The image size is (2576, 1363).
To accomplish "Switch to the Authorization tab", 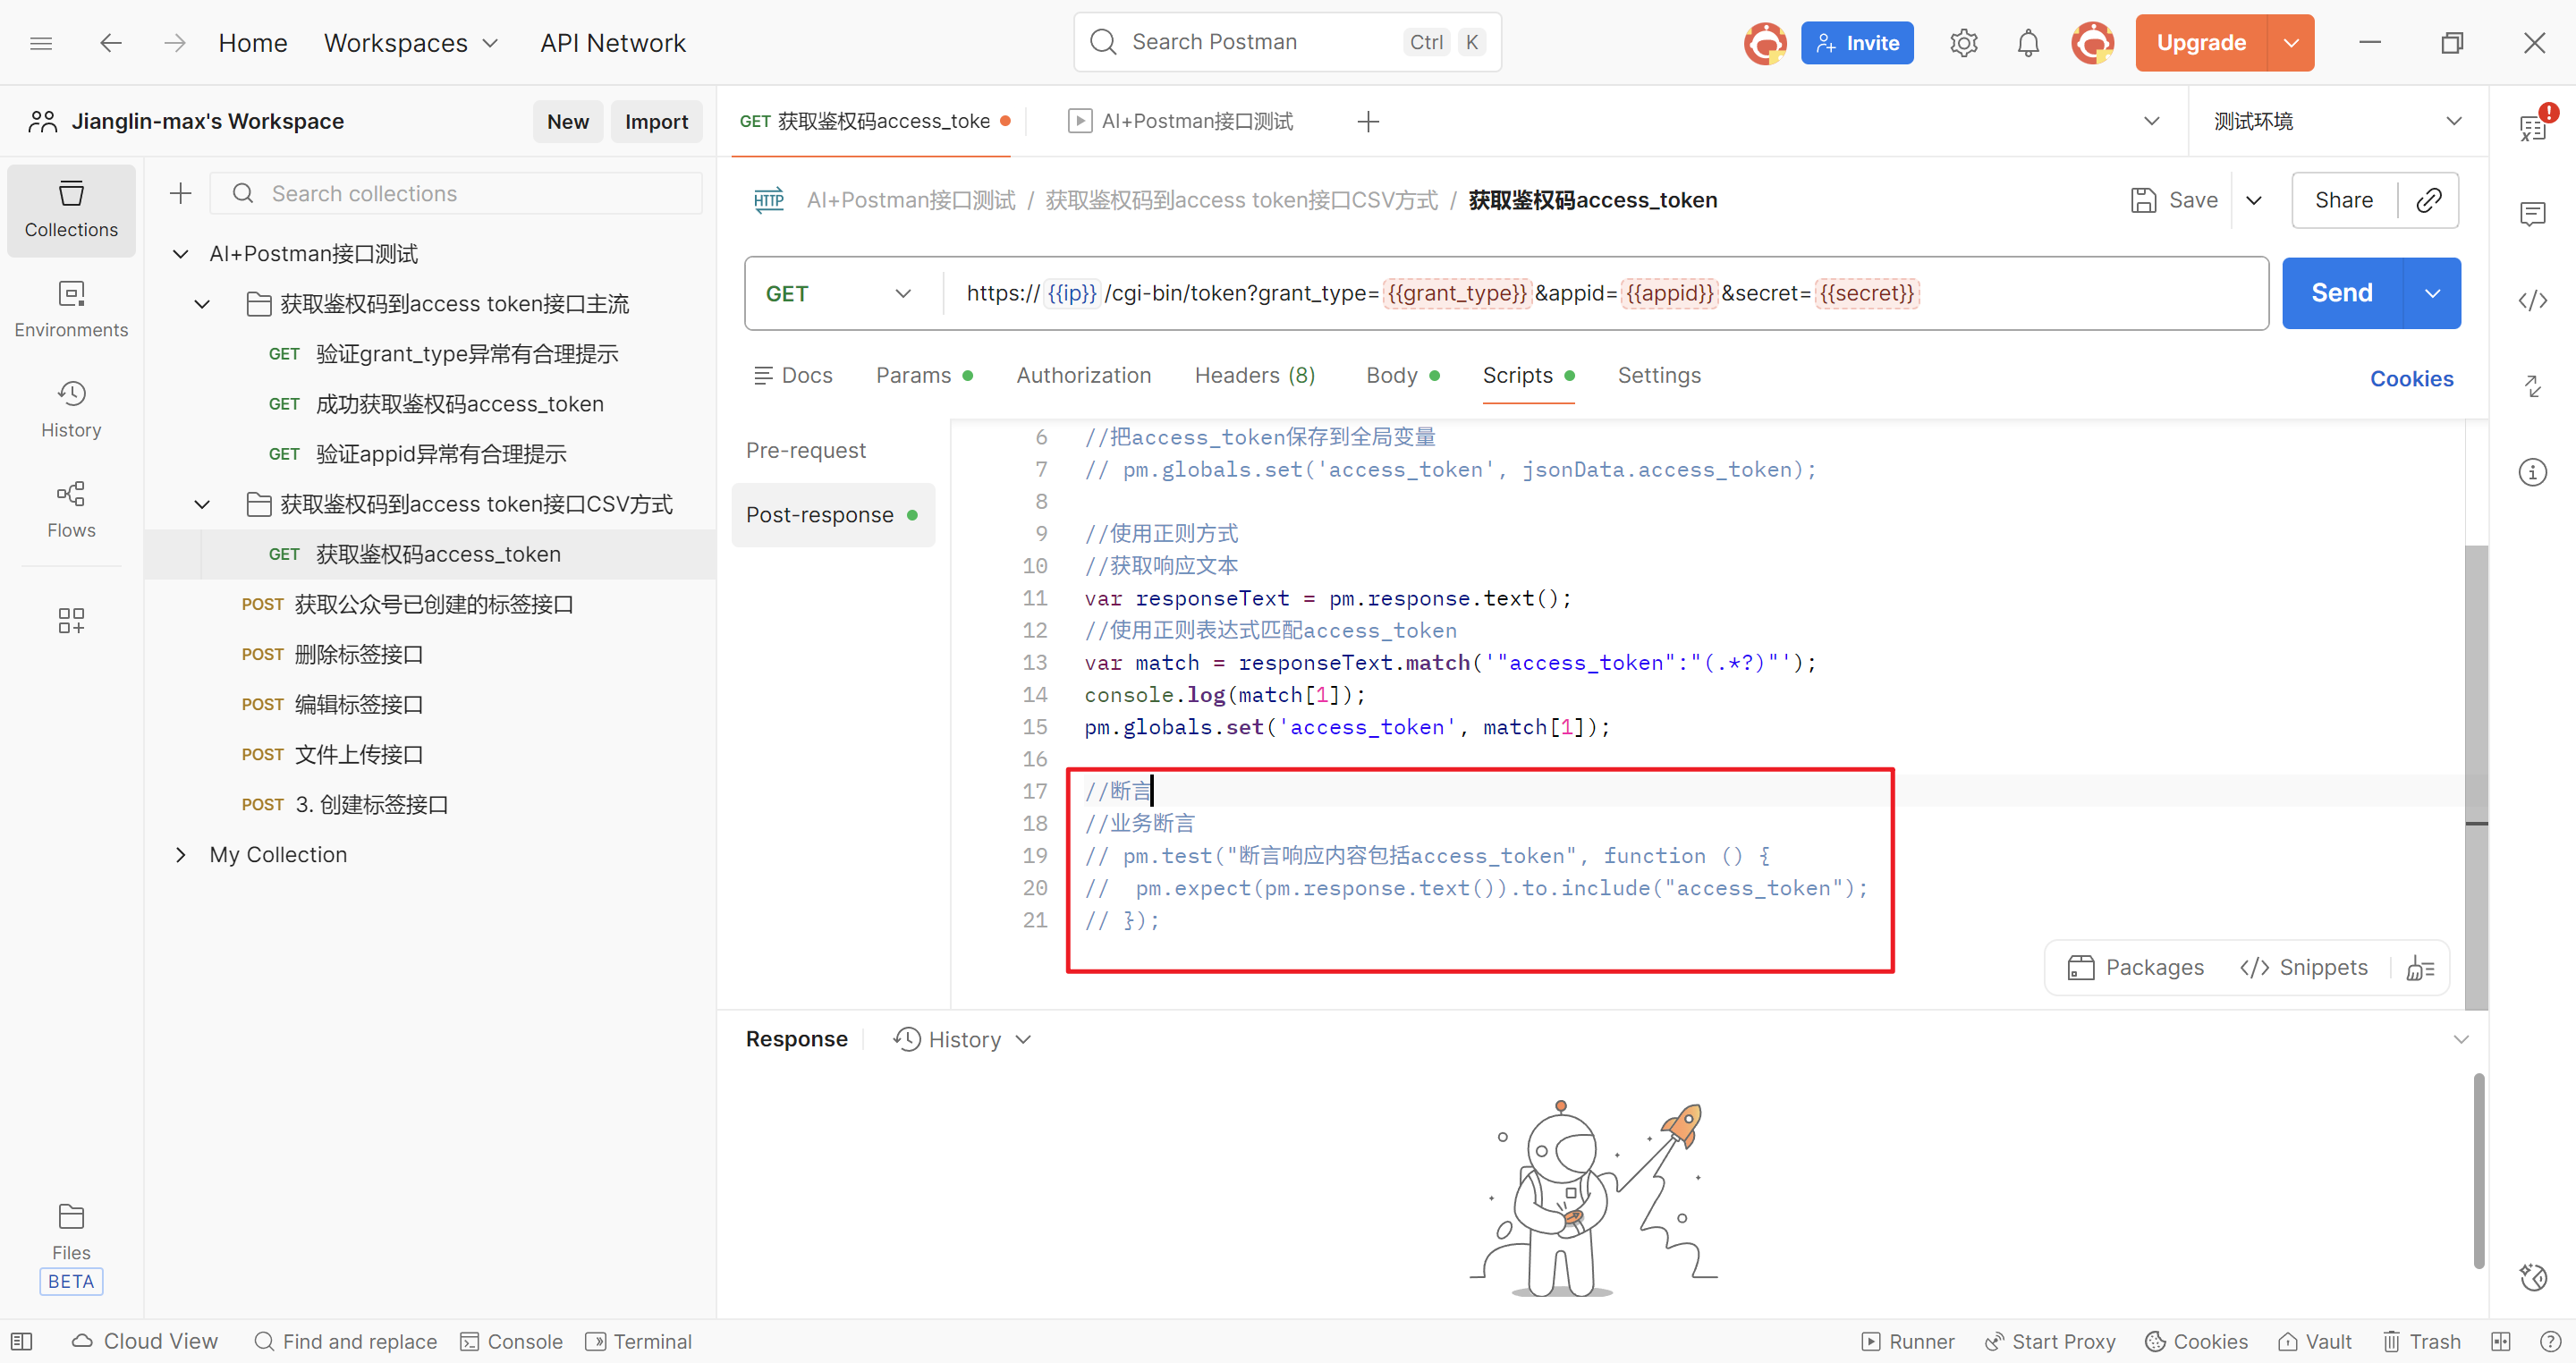I will (1083, 375).
